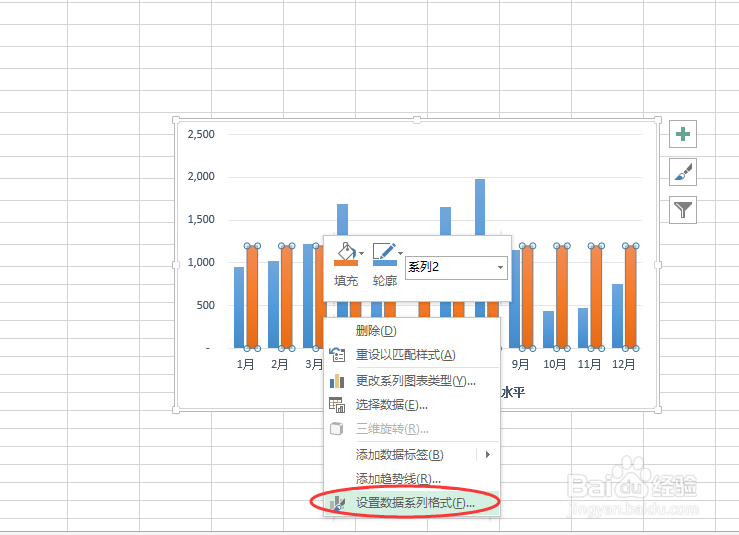739x535 pixels.
Task: Select the blue bar for 12月
Action: pyautogui.click(x=617, y=316)
